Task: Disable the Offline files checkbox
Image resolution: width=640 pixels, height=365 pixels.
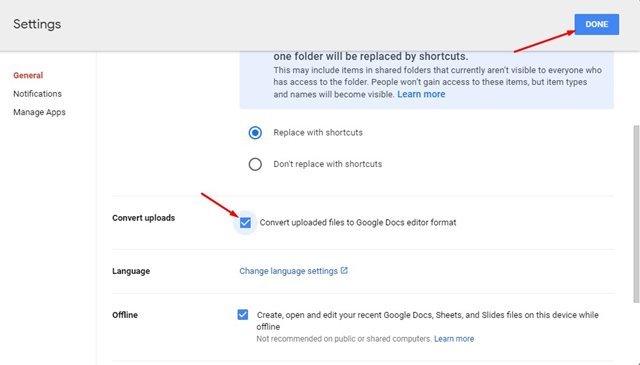Action: pyautogui.click(x=243, y=314)
